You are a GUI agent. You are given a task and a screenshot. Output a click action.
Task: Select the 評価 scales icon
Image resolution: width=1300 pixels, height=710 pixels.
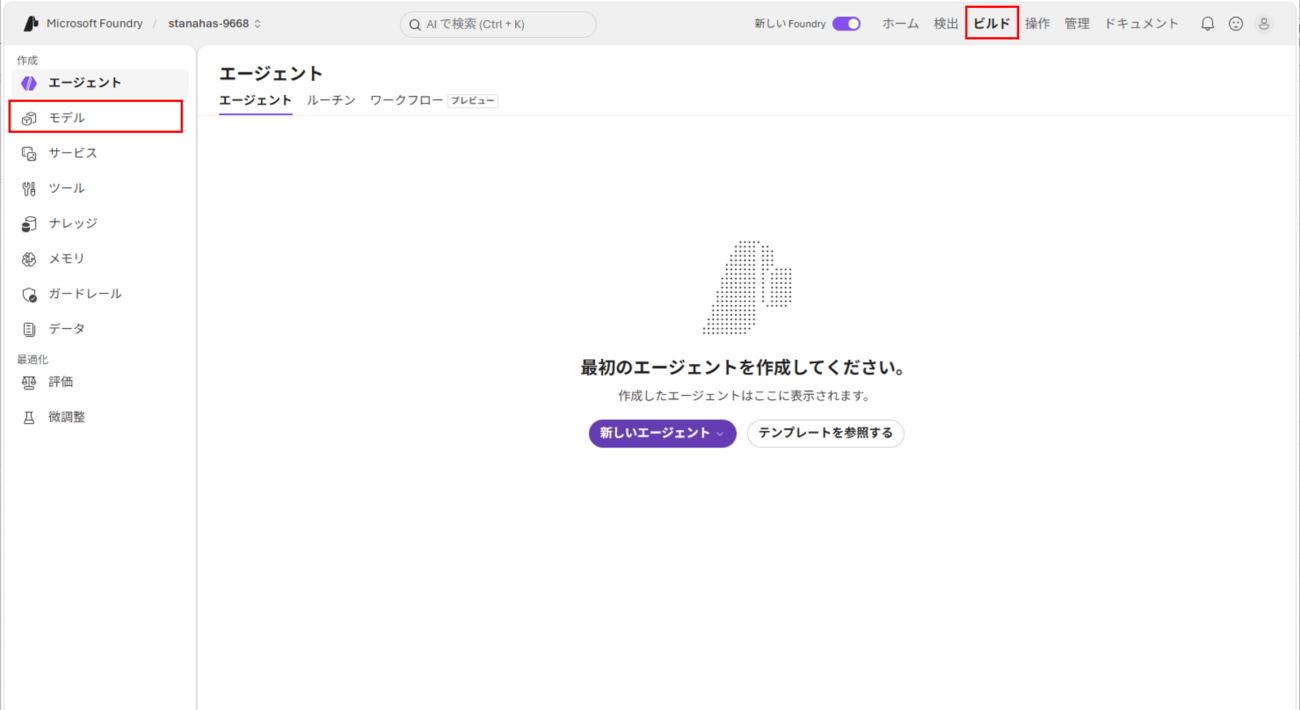click(29, 382)
